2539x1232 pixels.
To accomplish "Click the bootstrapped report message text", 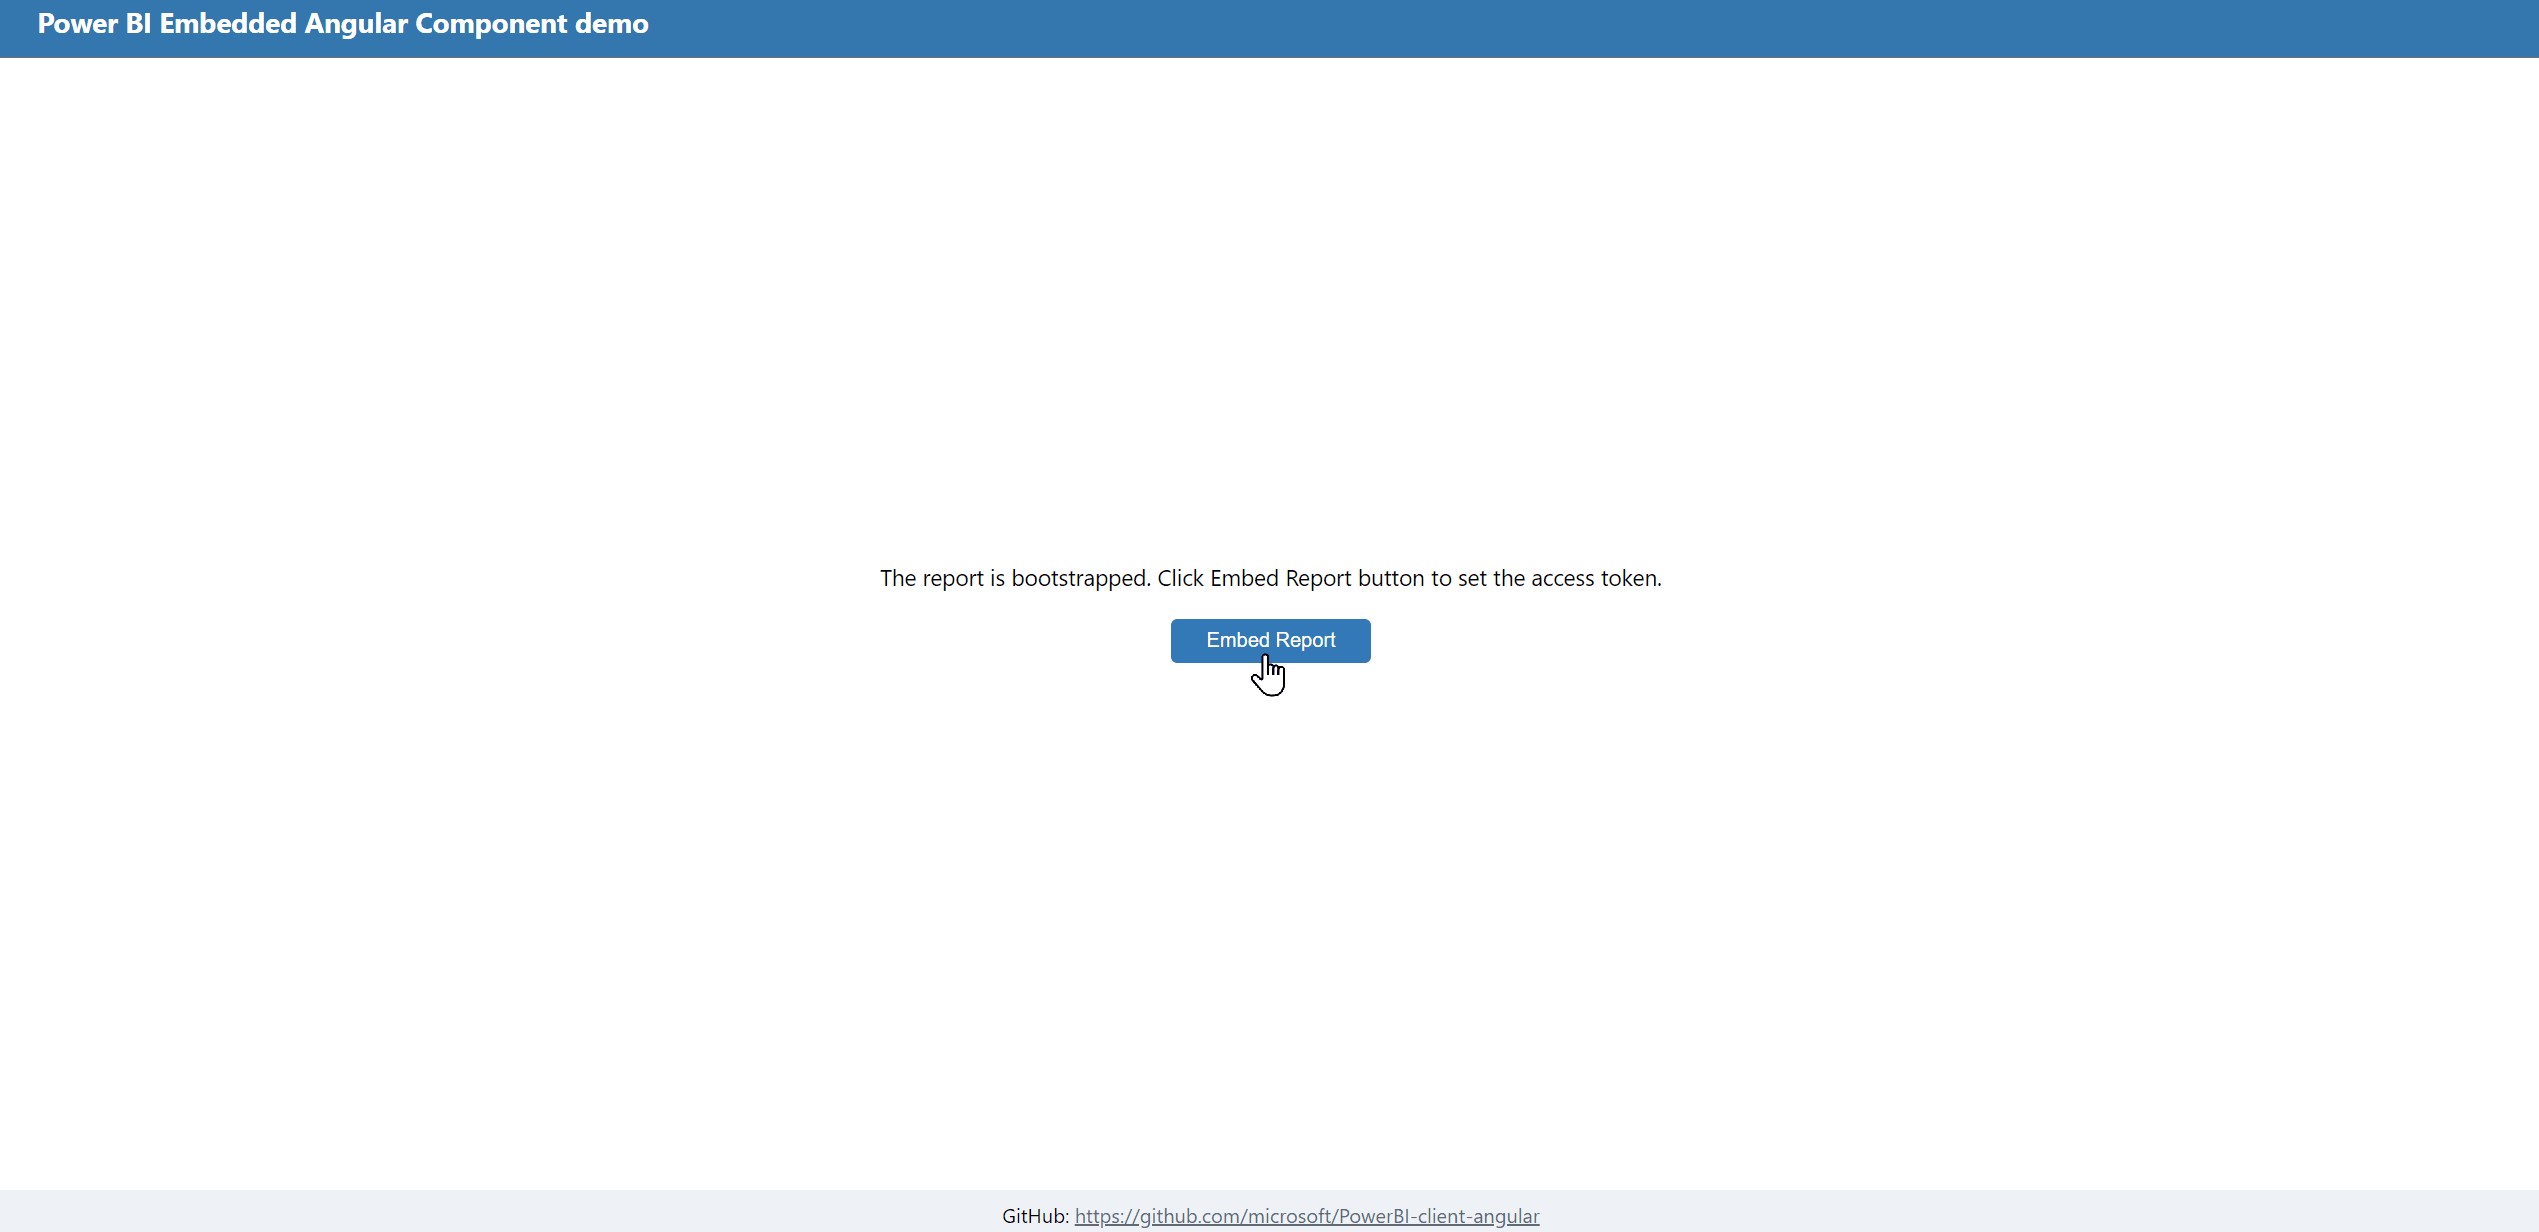I will pos(1270,578).
